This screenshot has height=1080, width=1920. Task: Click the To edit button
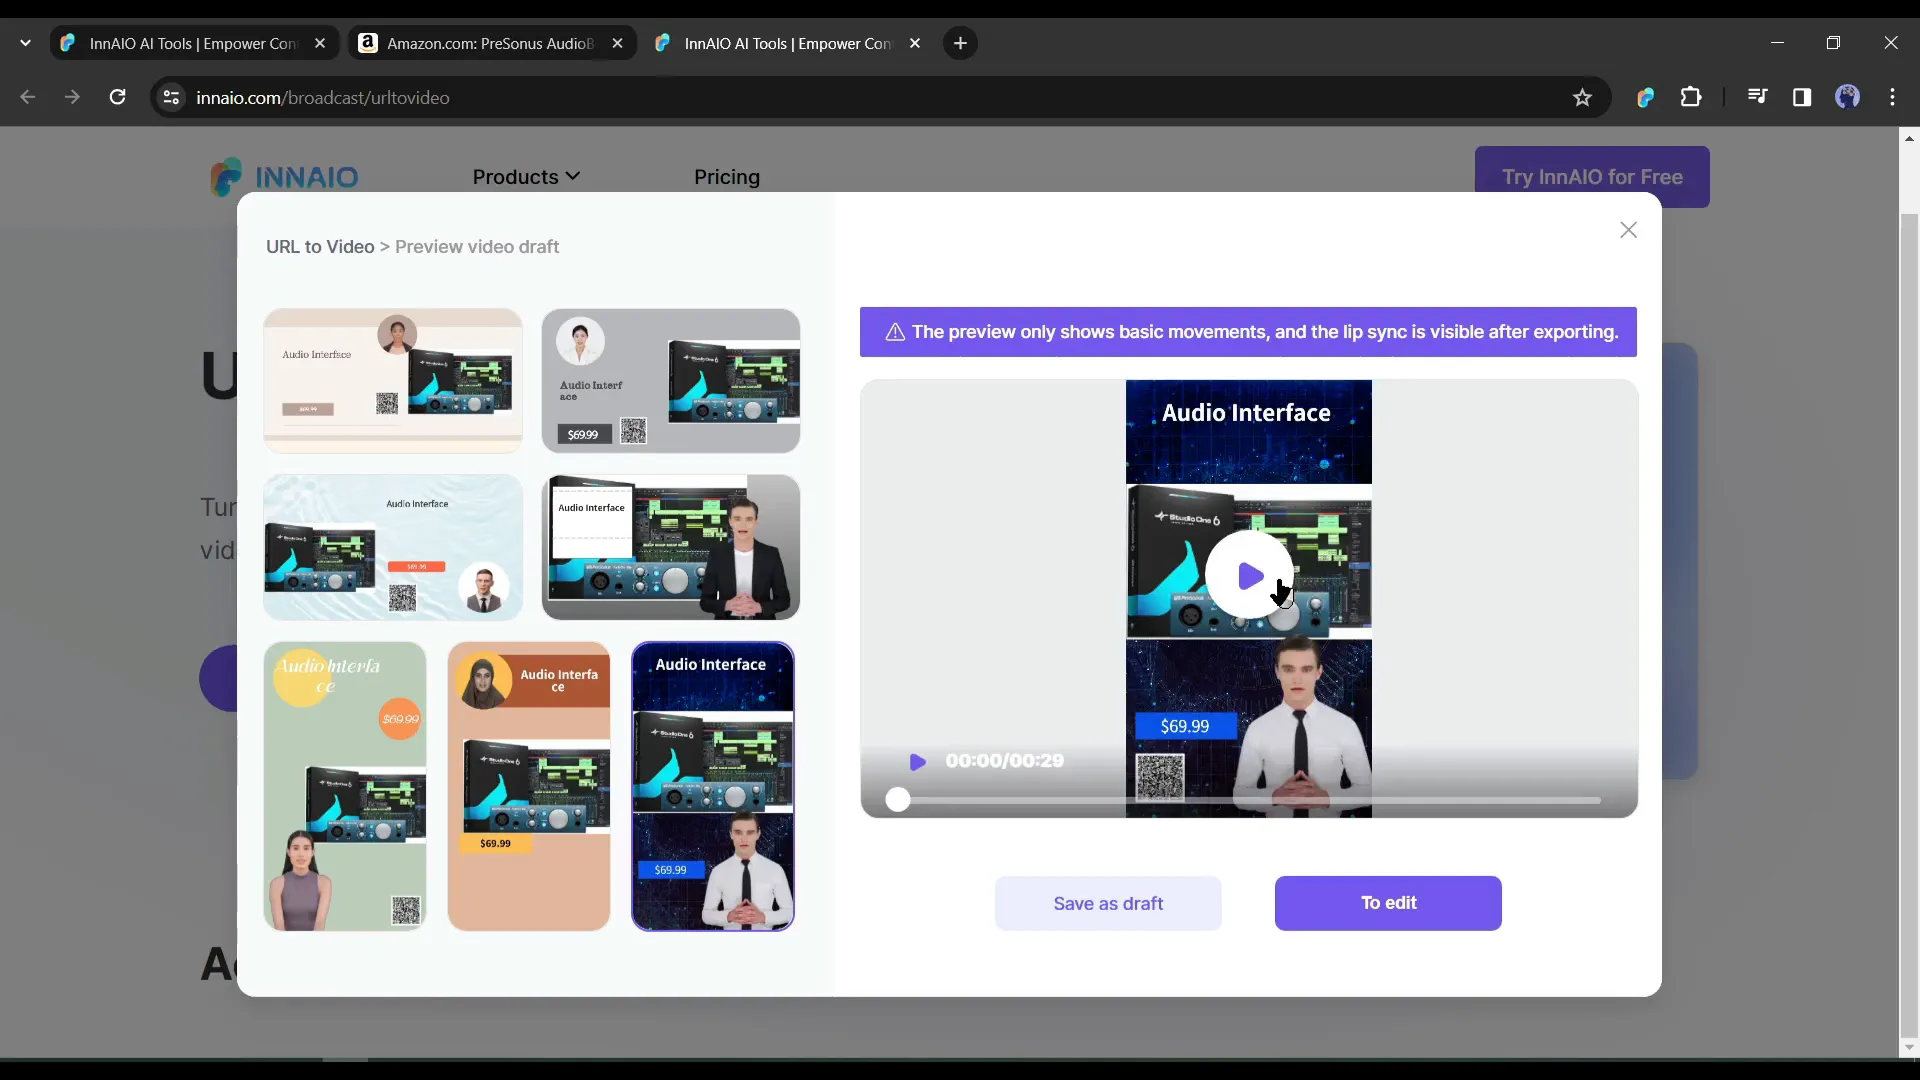pos(1390,903)
